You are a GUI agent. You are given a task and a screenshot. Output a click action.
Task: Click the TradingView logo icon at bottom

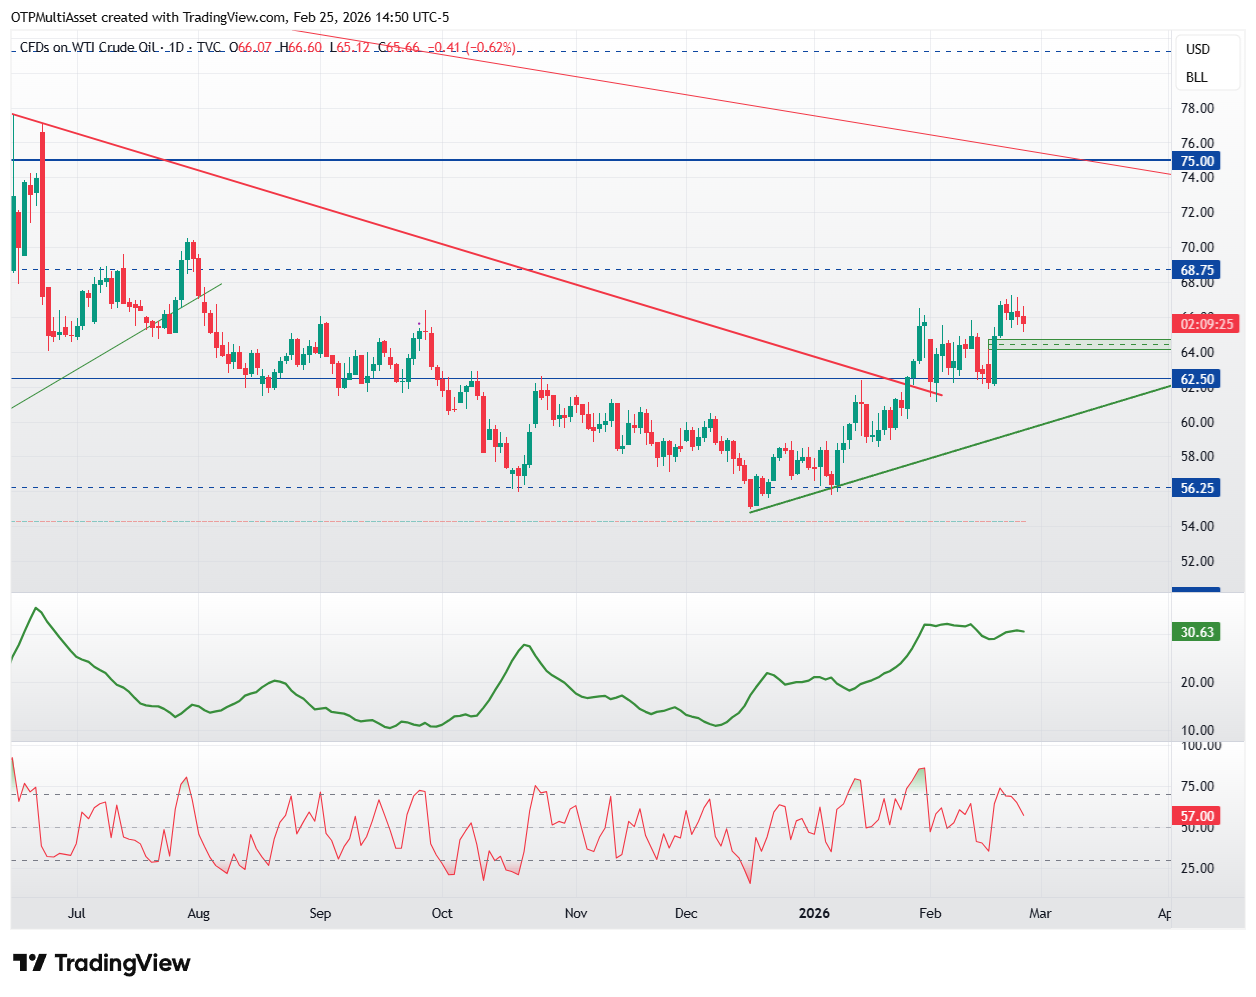[29, 963]
